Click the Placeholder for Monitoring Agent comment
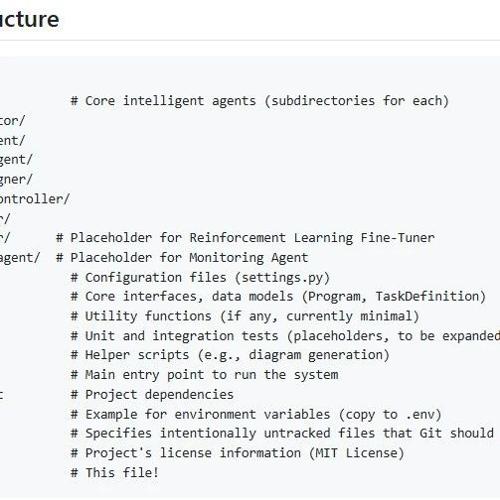The width and height of the screenshot is (500, 500). [182, 258]
